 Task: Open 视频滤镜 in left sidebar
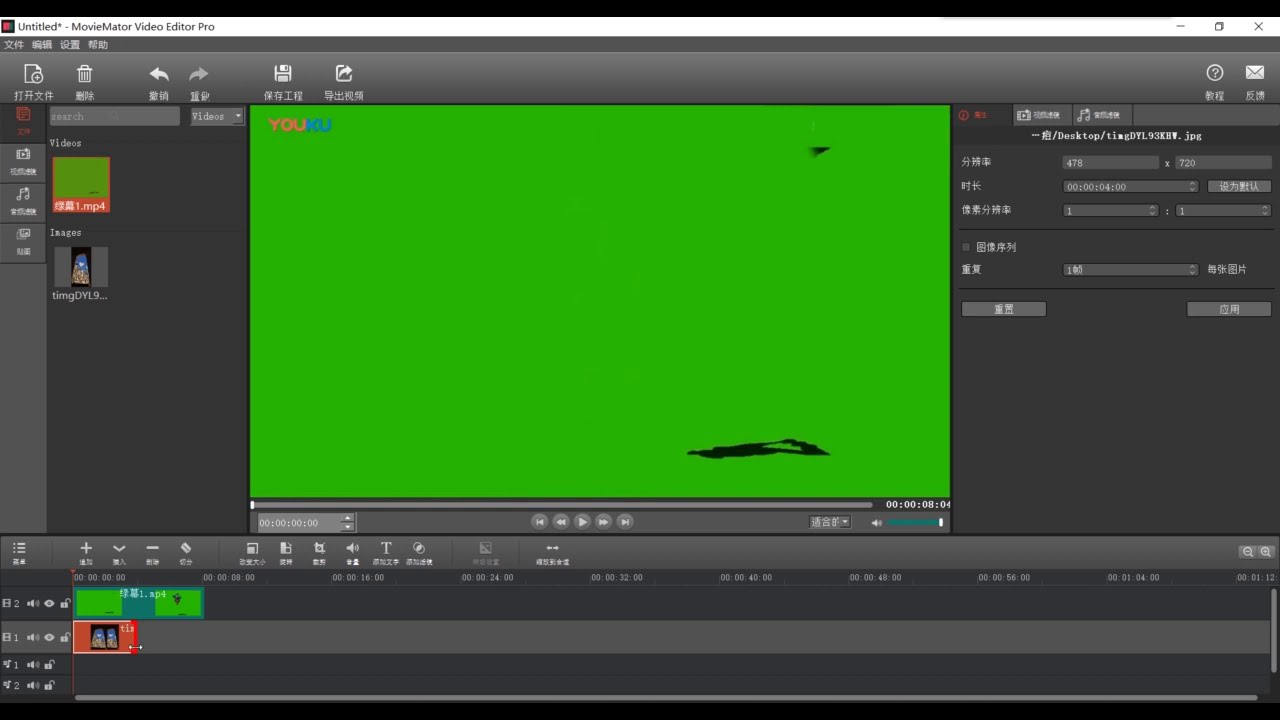(23, 161)
